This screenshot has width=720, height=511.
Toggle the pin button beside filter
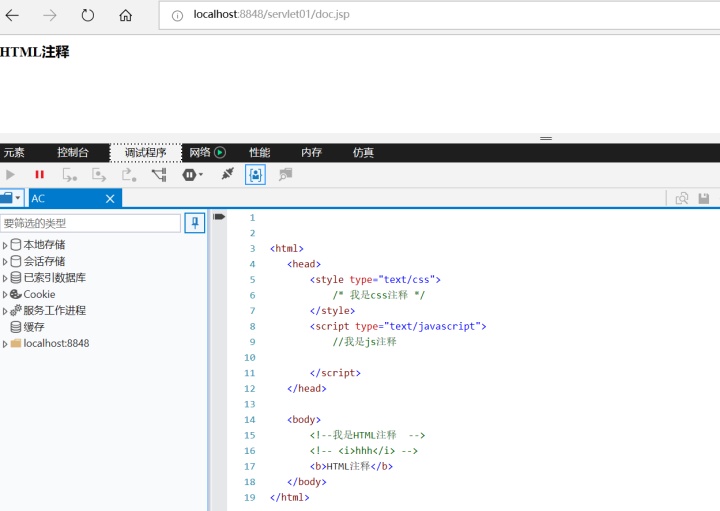tap(195, 223)
